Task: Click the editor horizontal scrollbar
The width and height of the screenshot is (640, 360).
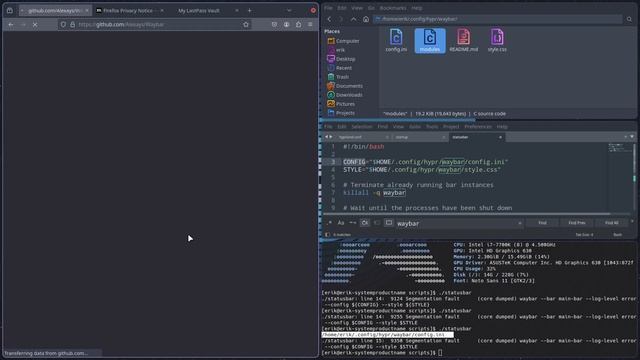Action: [x=467, y=213]
